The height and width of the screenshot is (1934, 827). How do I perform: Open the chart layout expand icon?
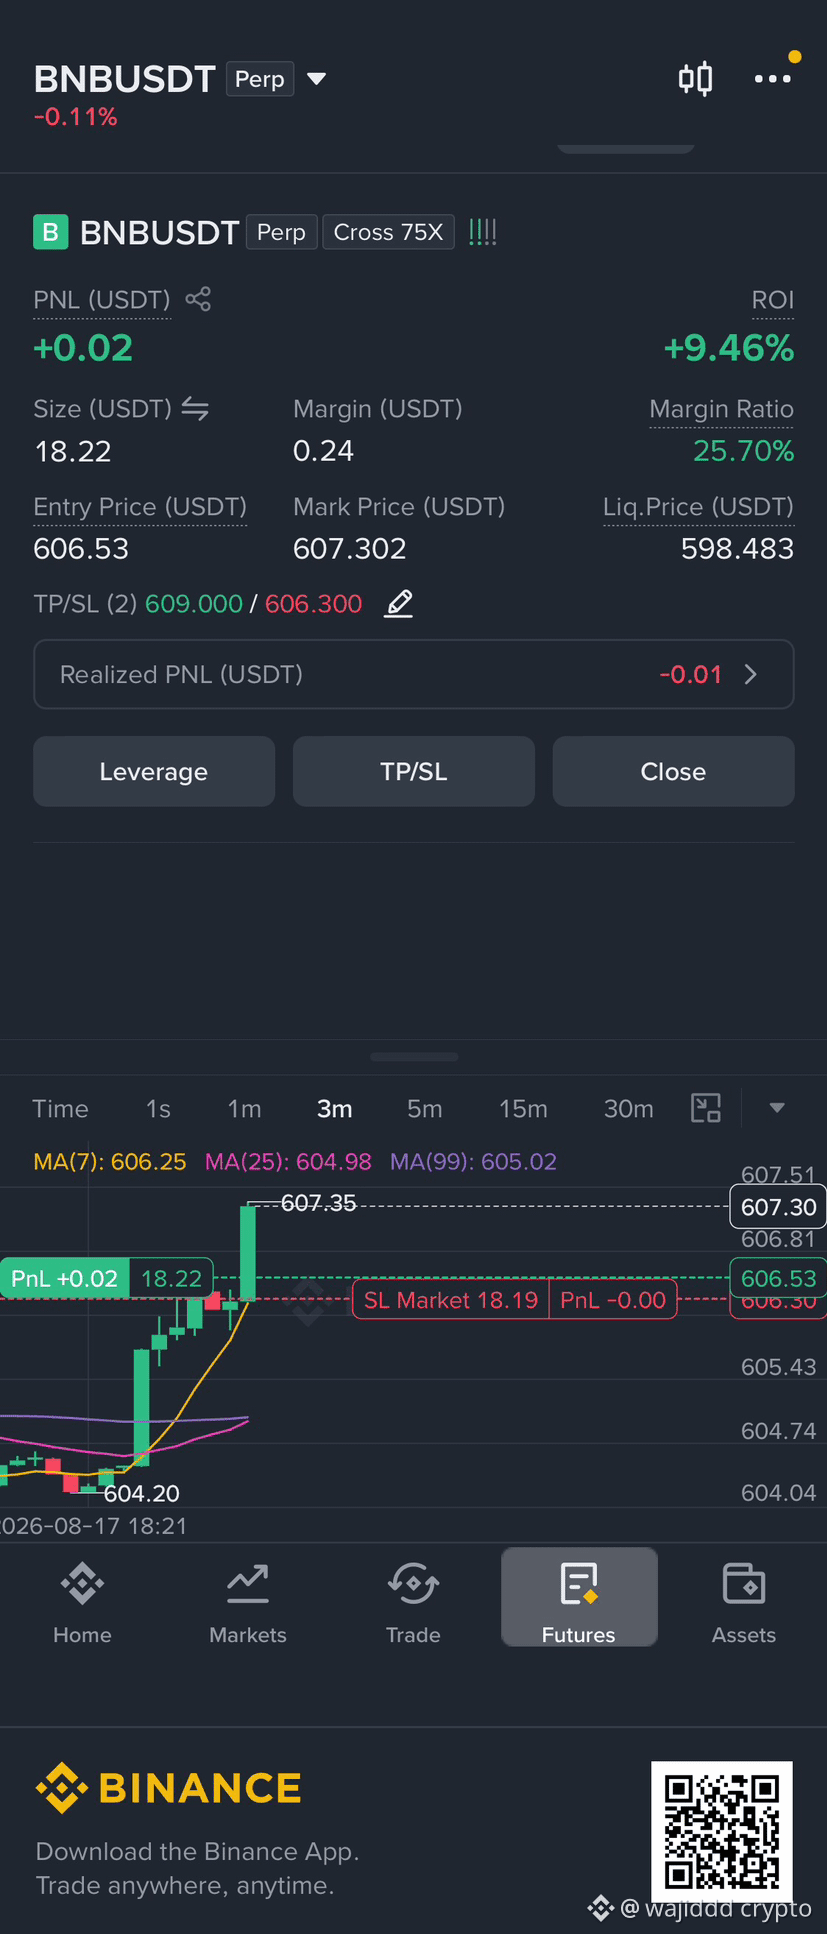pos(706,1108)
